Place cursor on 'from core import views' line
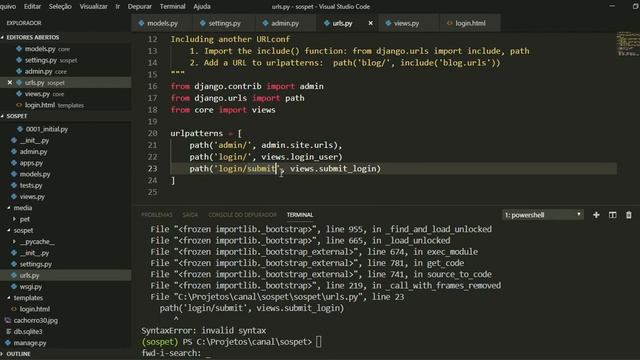 coord(223,110)
